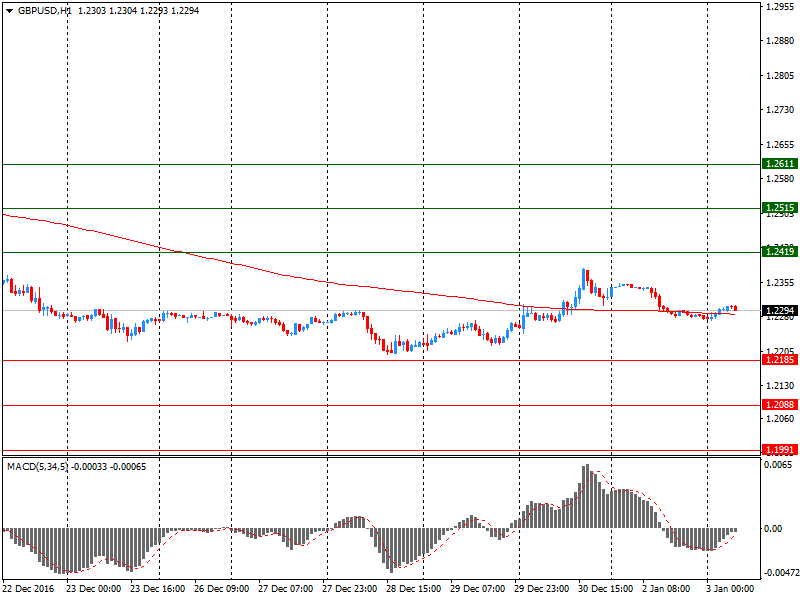The height and width of the screenshot is (600, 800).
Task: Select the 3 Jan 00:00 time label
Action: (730, 589)
